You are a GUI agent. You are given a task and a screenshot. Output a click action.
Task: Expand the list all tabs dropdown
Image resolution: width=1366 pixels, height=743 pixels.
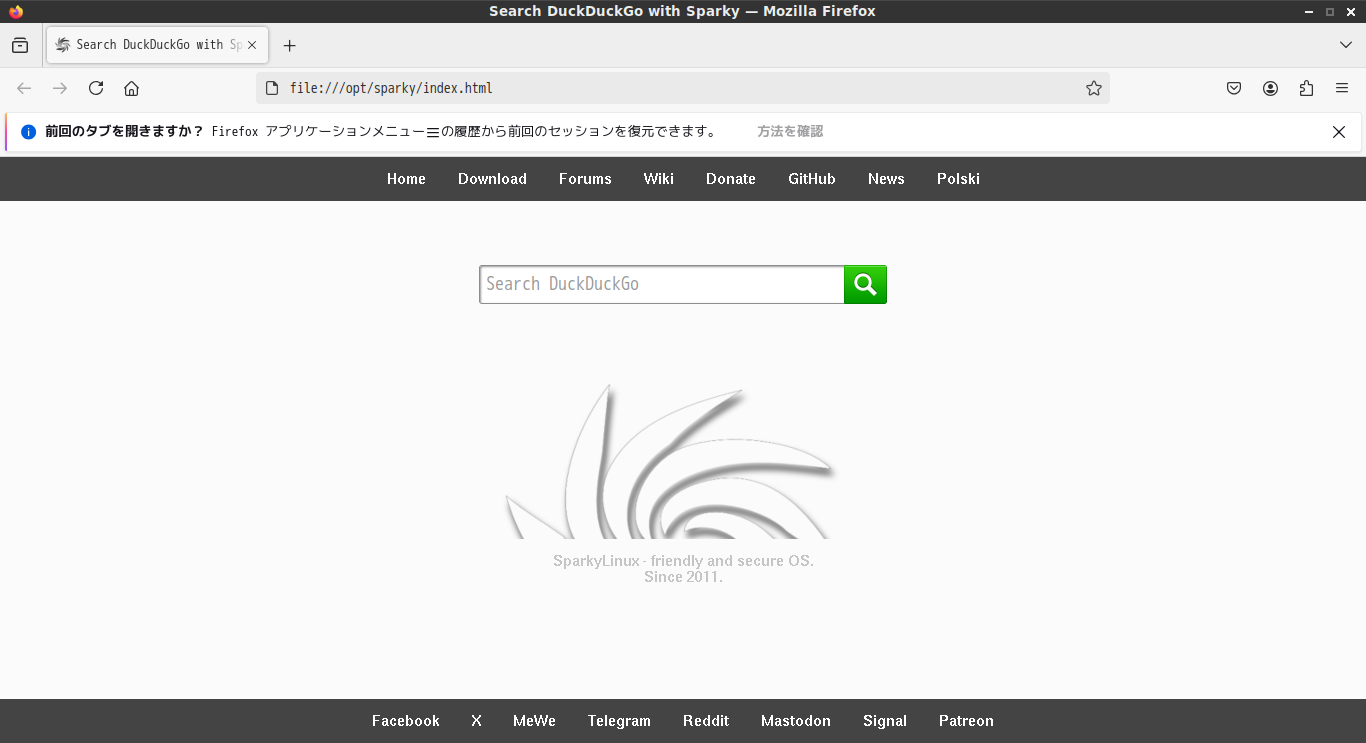click(x=1346, y=45)
